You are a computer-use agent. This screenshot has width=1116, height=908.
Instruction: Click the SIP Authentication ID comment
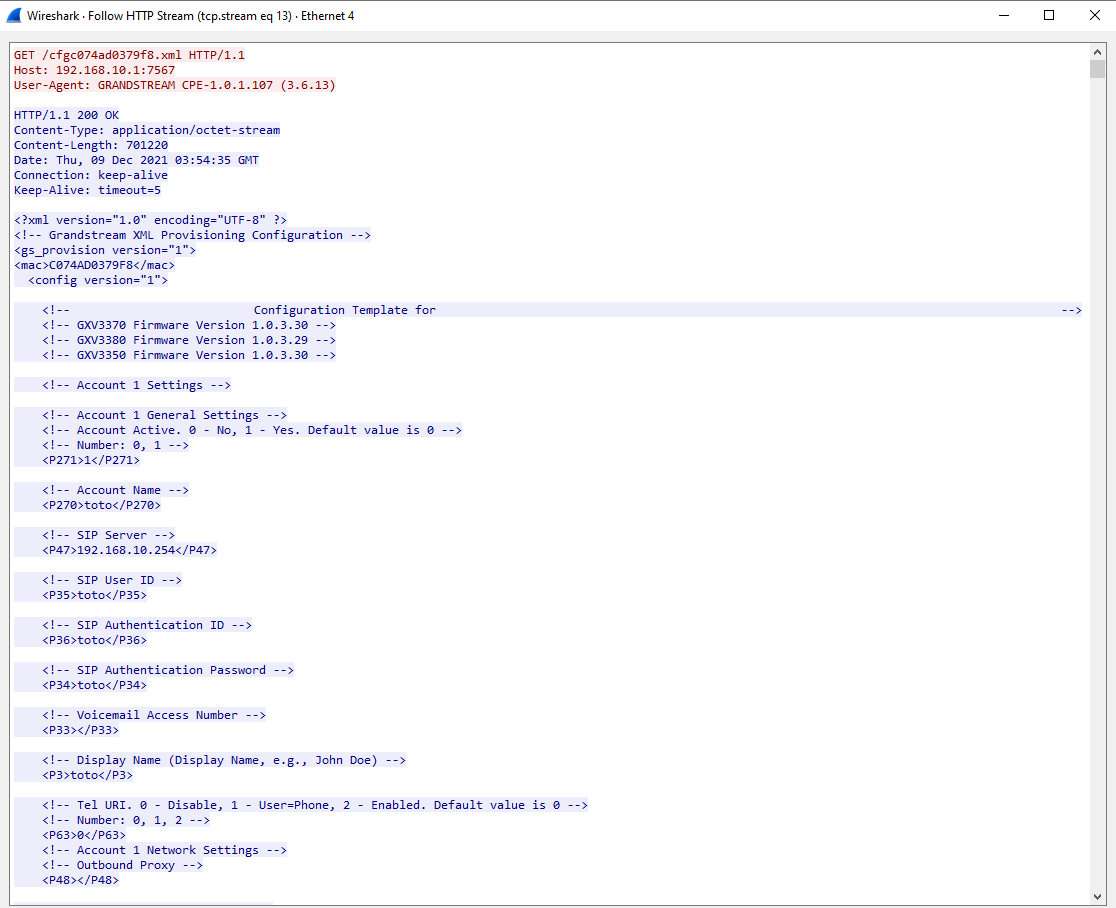click(147, 624)
